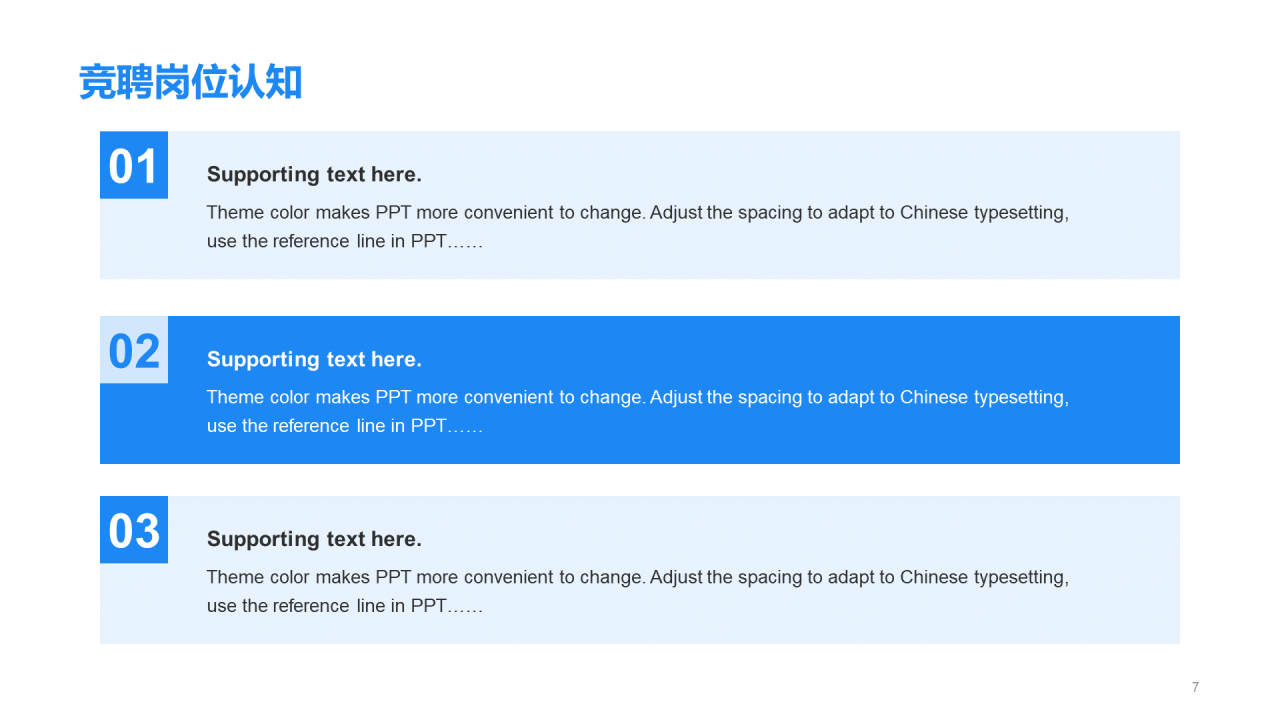The height and width of the screenshot is (720, 1280).
Task: Select the solid blue middle panel's empty right area
Action: click(1125, 390)
